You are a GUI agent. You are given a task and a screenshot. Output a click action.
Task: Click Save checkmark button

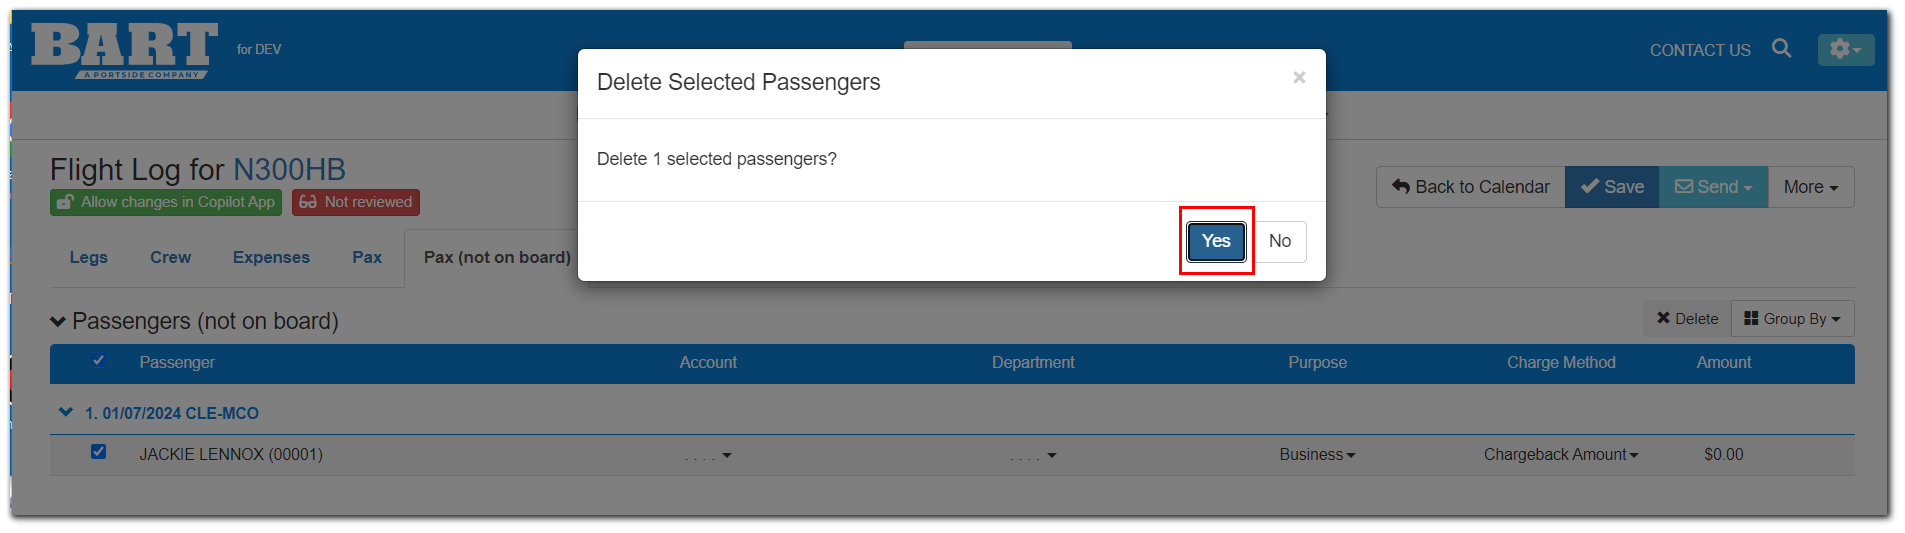point(1612,187)
